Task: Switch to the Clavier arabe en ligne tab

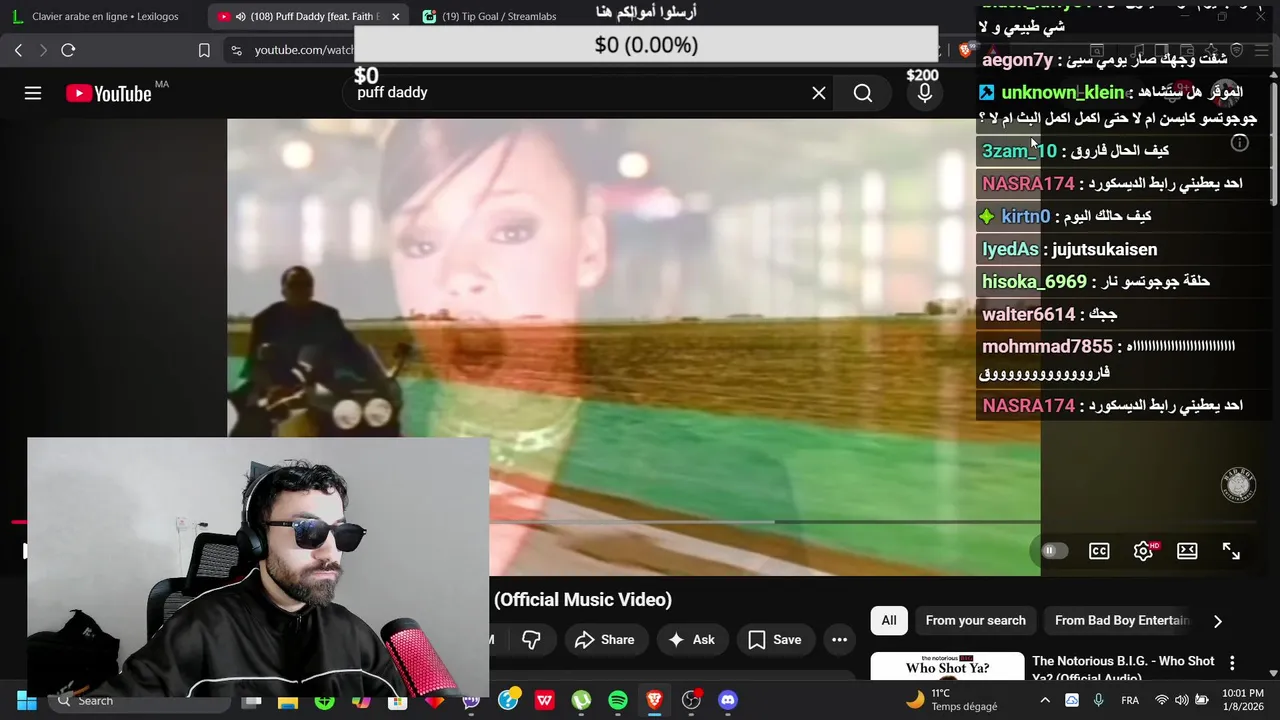Action: point(104,16)
